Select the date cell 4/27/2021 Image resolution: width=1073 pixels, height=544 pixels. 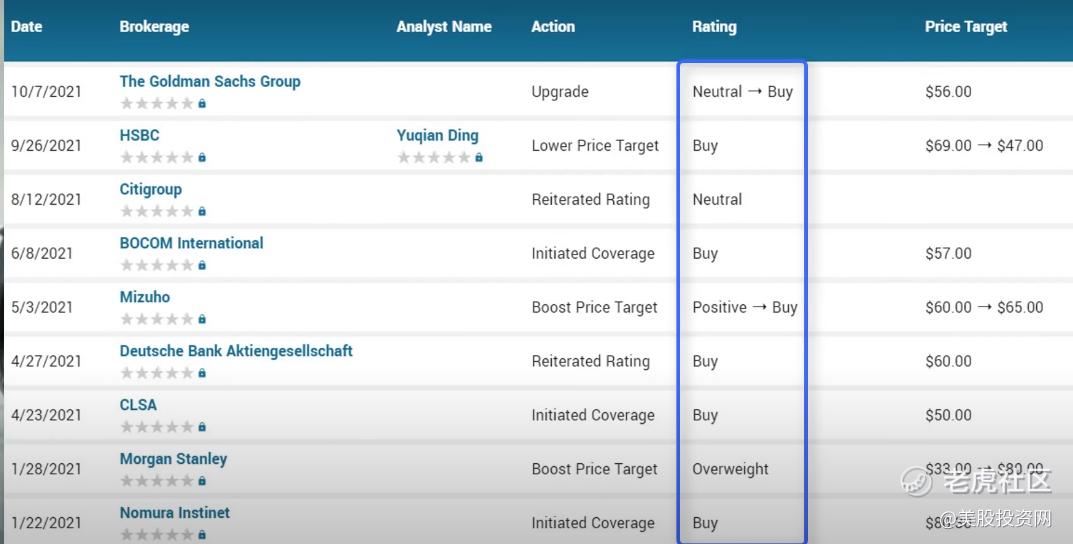click(x=46, y=361)
